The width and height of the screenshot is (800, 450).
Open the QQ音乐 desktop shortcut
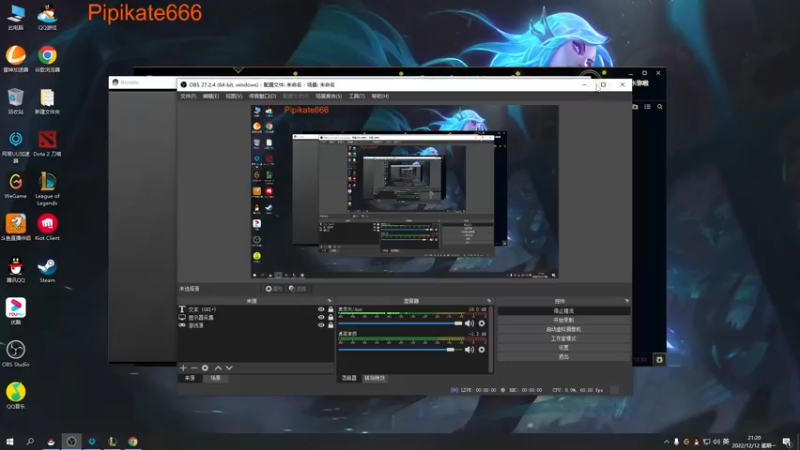pyautogui.click(x=16, y=395)
